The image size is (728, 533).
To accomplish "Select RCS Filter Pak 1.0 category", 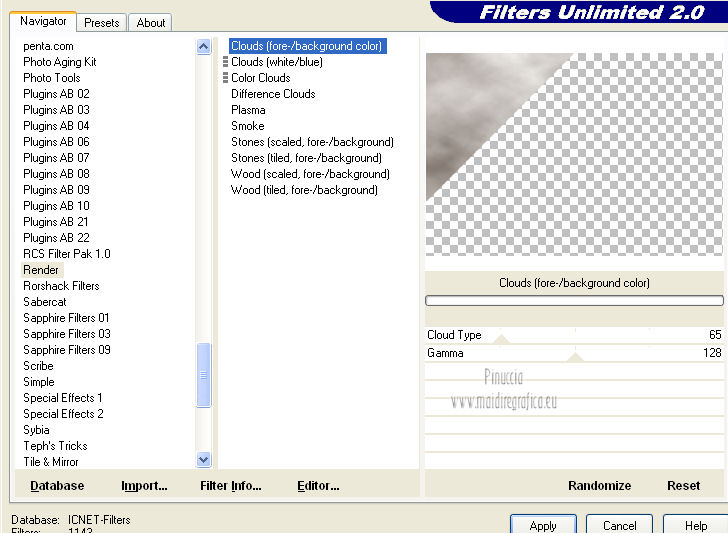I will click(x=67, y=254).
